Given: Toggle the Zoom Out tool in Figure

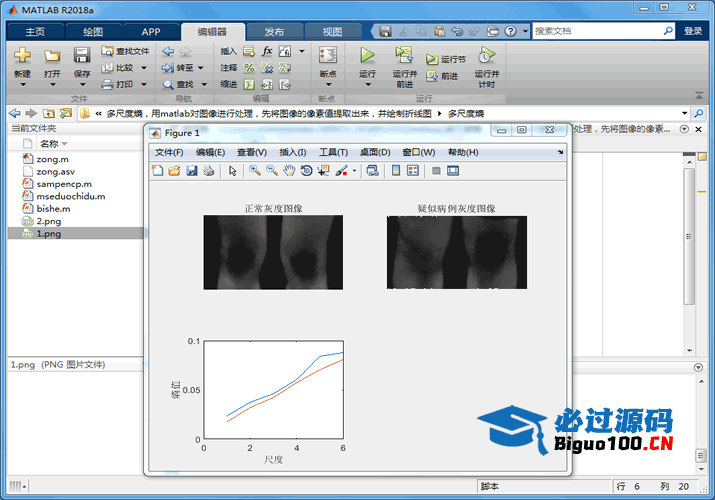Looking at the screenshot, I should 272,171.
